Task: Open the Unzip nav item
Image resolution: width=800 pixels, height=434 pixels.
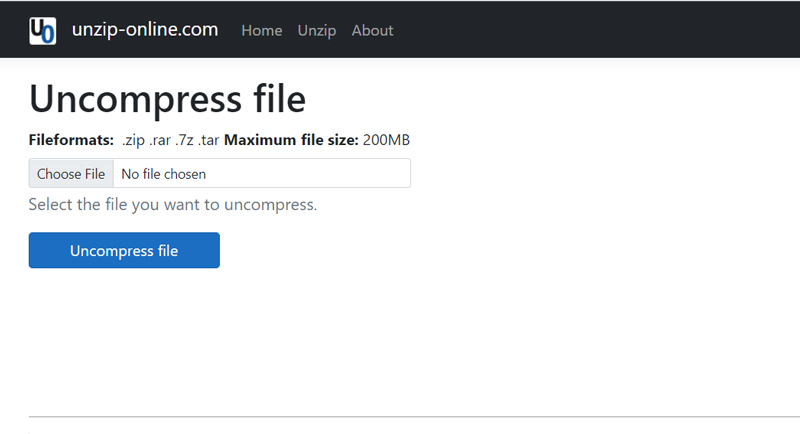Action: point(317,31)
